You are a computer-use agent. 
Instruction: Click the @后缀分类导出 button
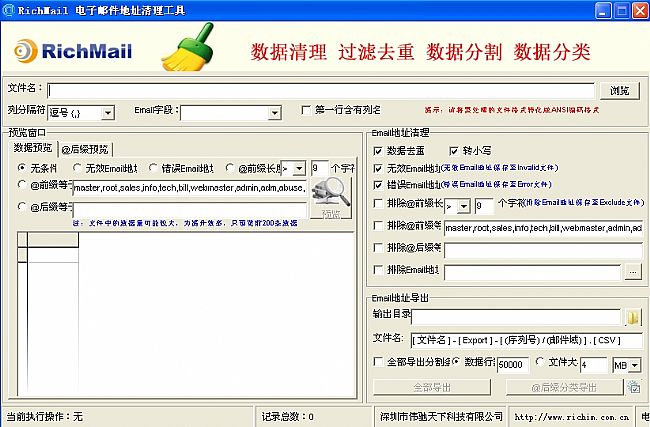click(x=564, y=387)
